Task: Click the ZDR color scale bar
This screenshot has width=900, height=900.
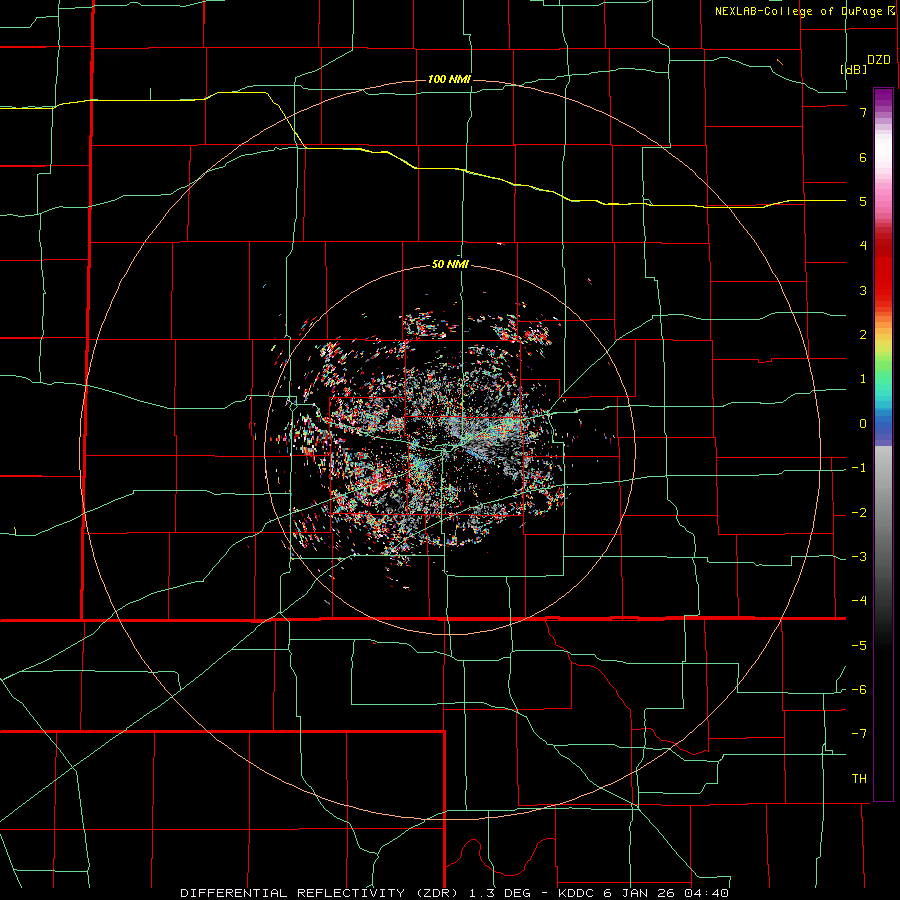Action: point(883,444)
